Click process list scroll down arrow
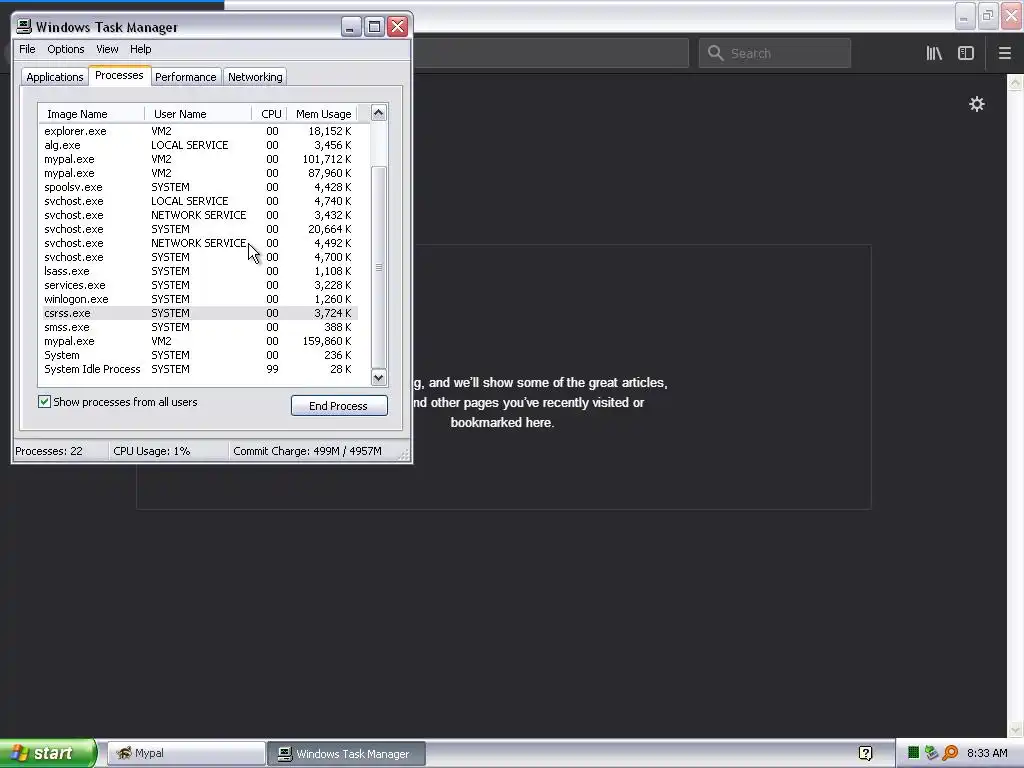 tap(379, 377)
